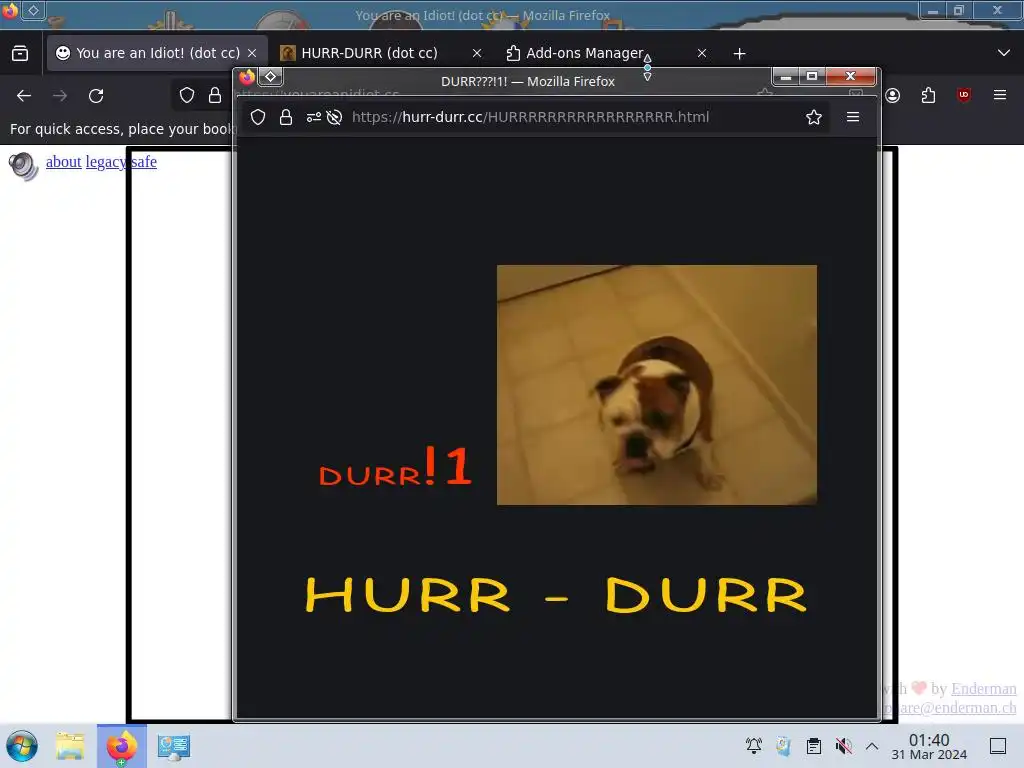This screenshot has width=1024, height=768.
Task: Open the system settings taskbar icon
Action: pyautogui.click(x=174, y=746)
